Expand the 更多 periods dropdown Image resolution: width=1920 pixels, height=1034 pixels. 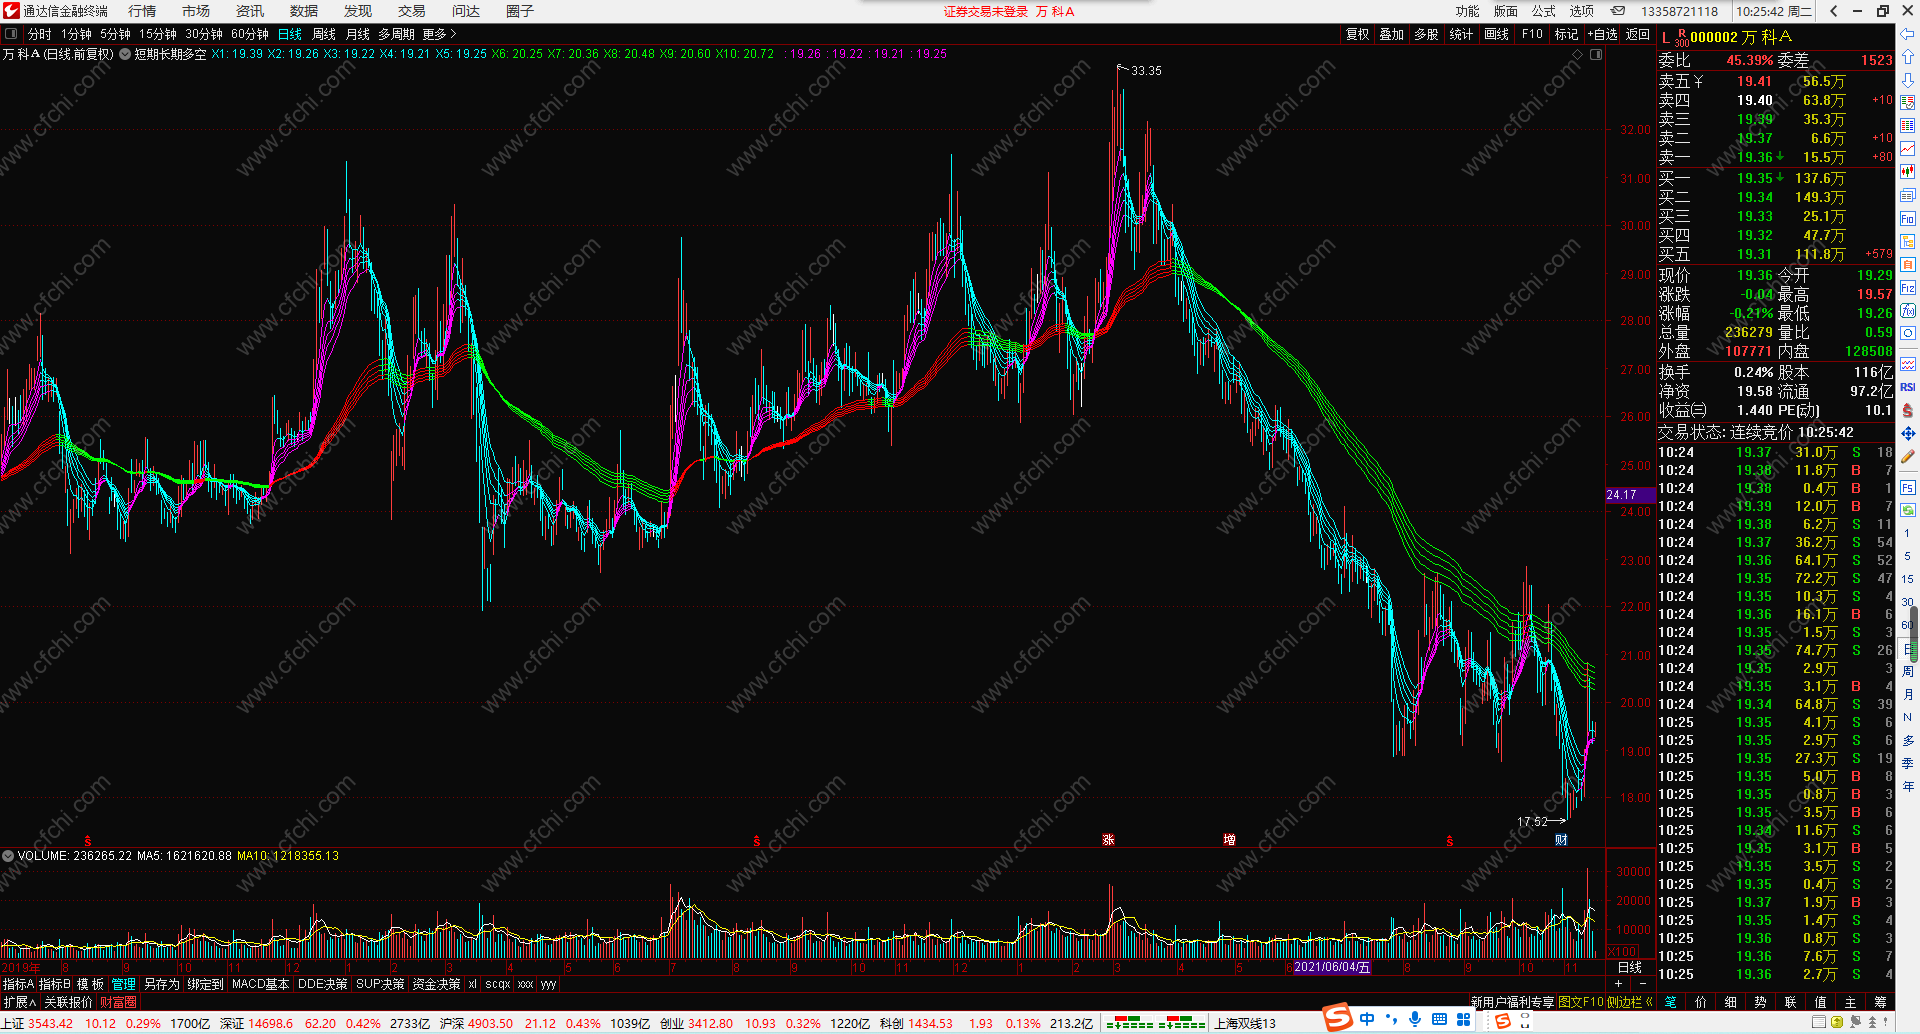(439, 34)
